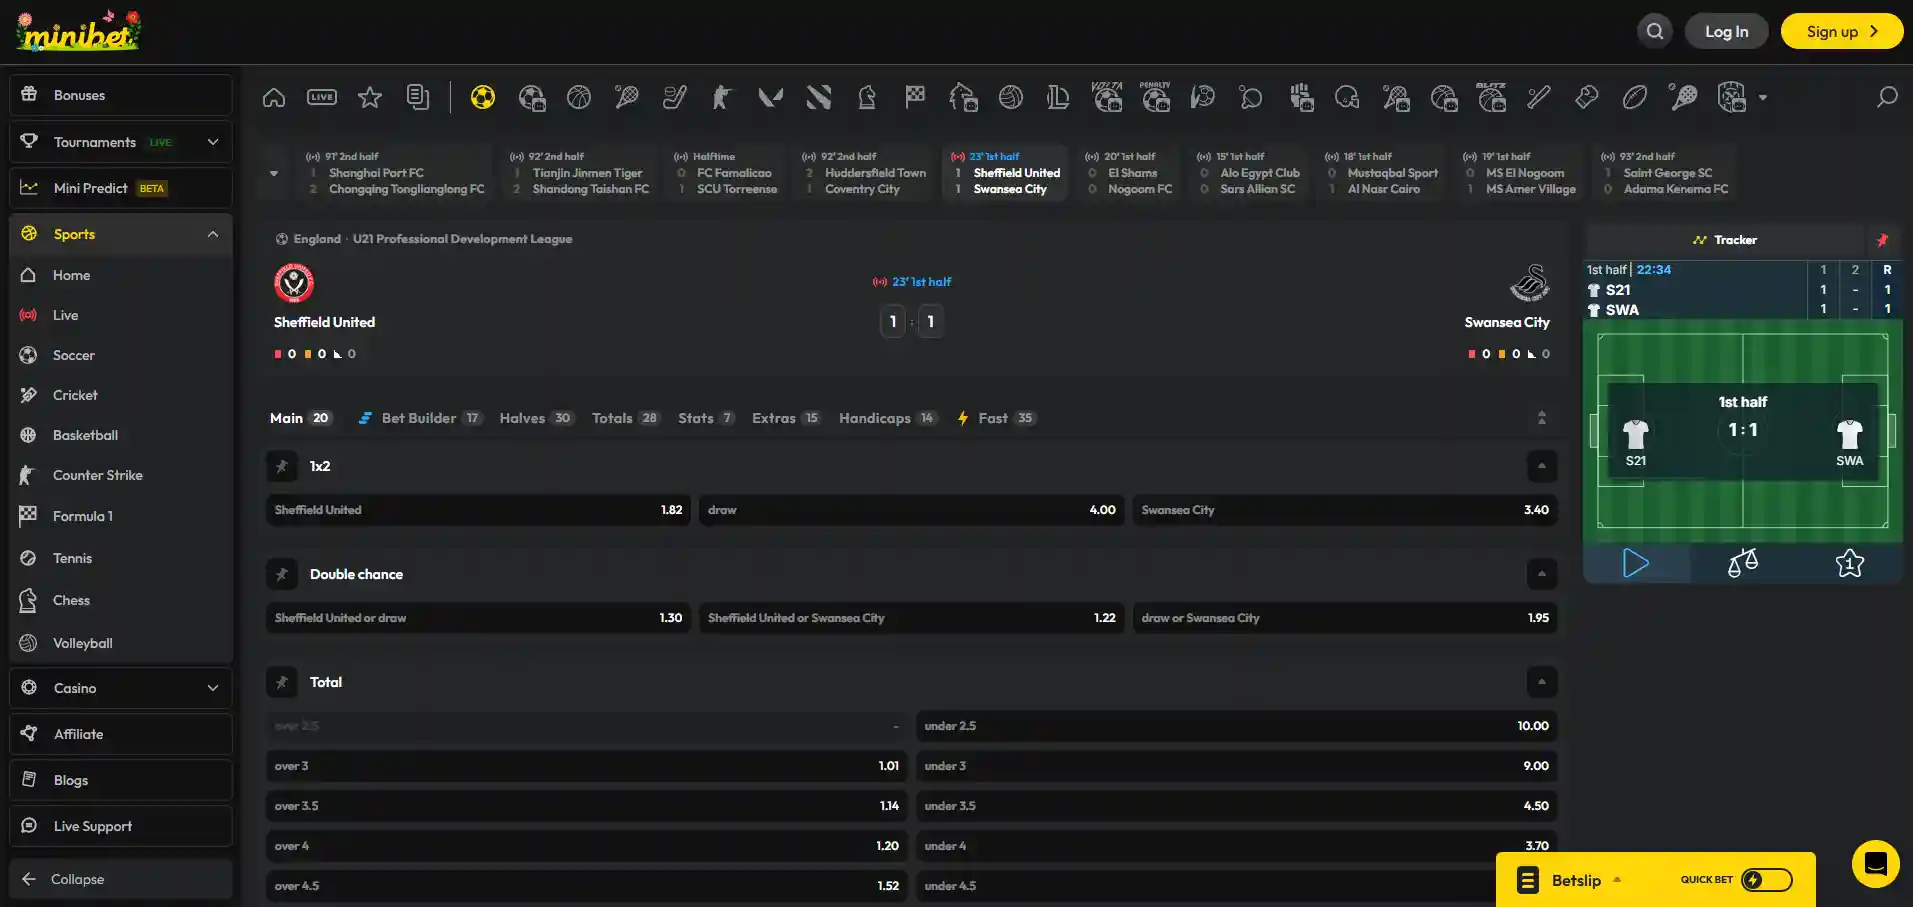Expand the live matches strip dropdown arrow
The height and width of the screenshot is (907, 1913).
(274, 173)
